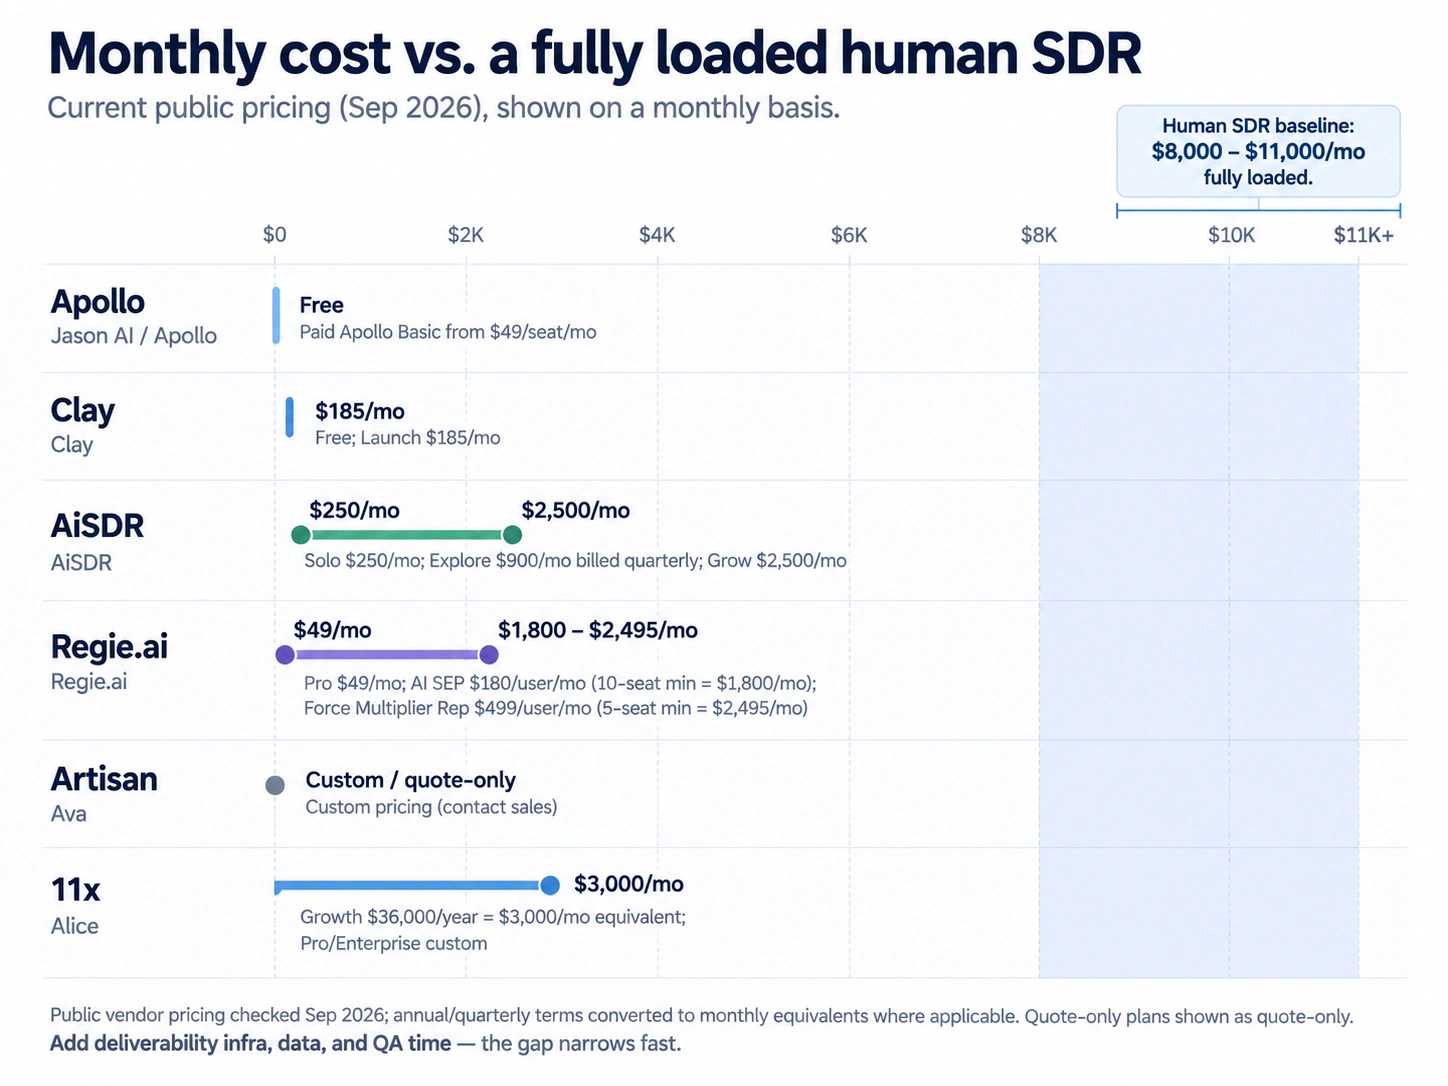The width and height of the screenshot is (1448, 1086).
Task: Click the 'Alice' sublabel under 11x
Action: [x=75, y=926]
